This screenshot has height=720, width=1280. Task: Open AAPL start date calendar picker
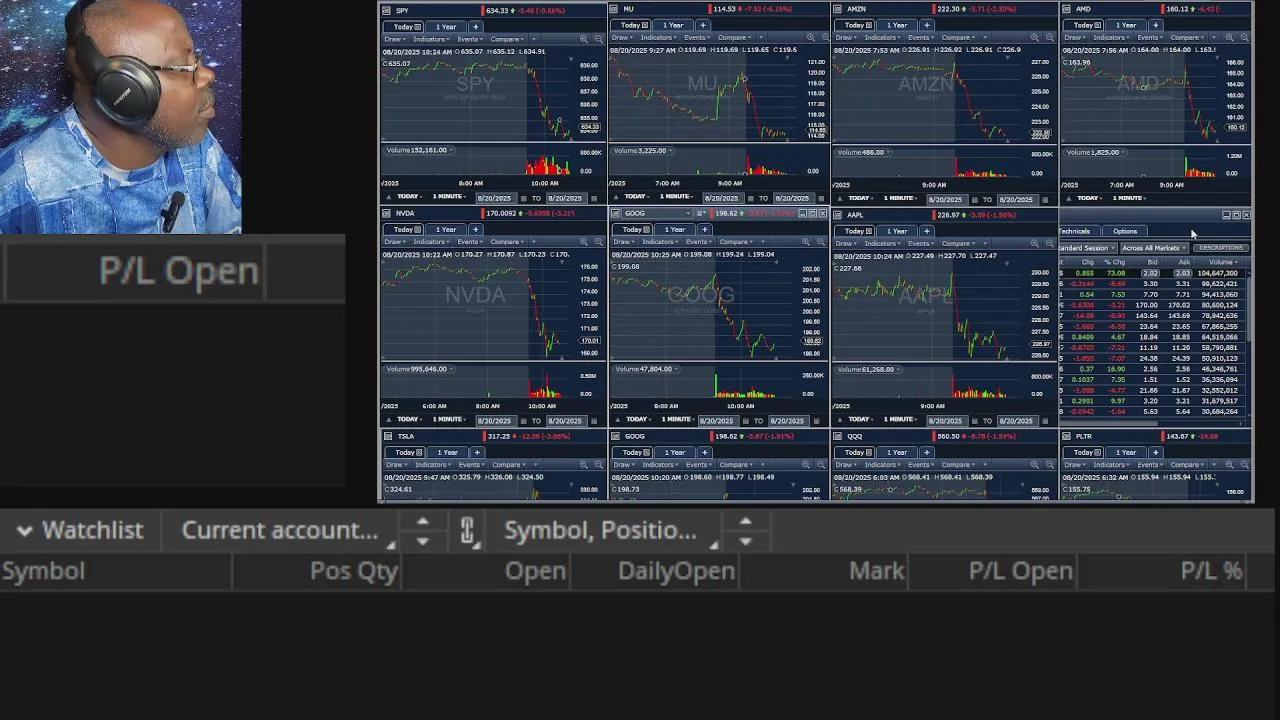tap(976, 420)
